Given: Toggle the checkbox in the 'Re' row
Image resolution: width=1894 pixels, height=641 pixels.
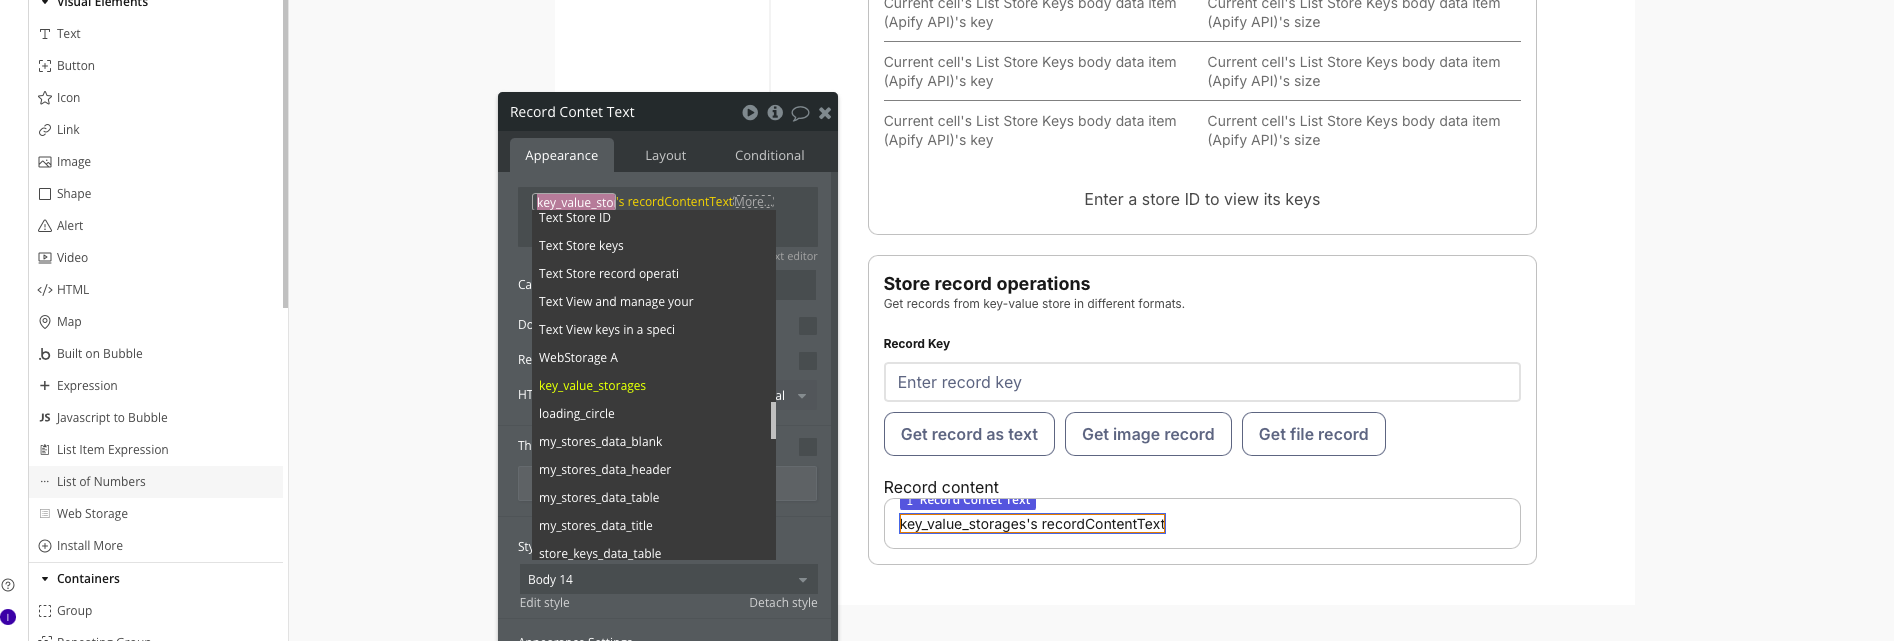Looking at the screenshot, I should click(x=808, y=360).
